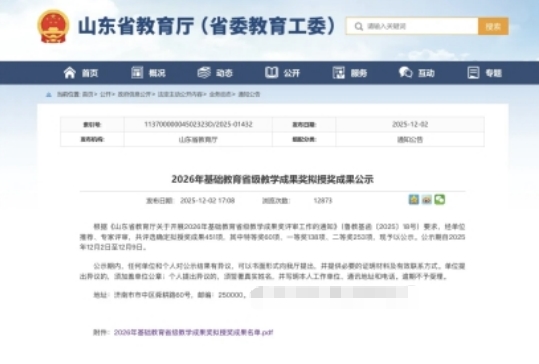Click 首页 in the breadcrumb trail

88,94
